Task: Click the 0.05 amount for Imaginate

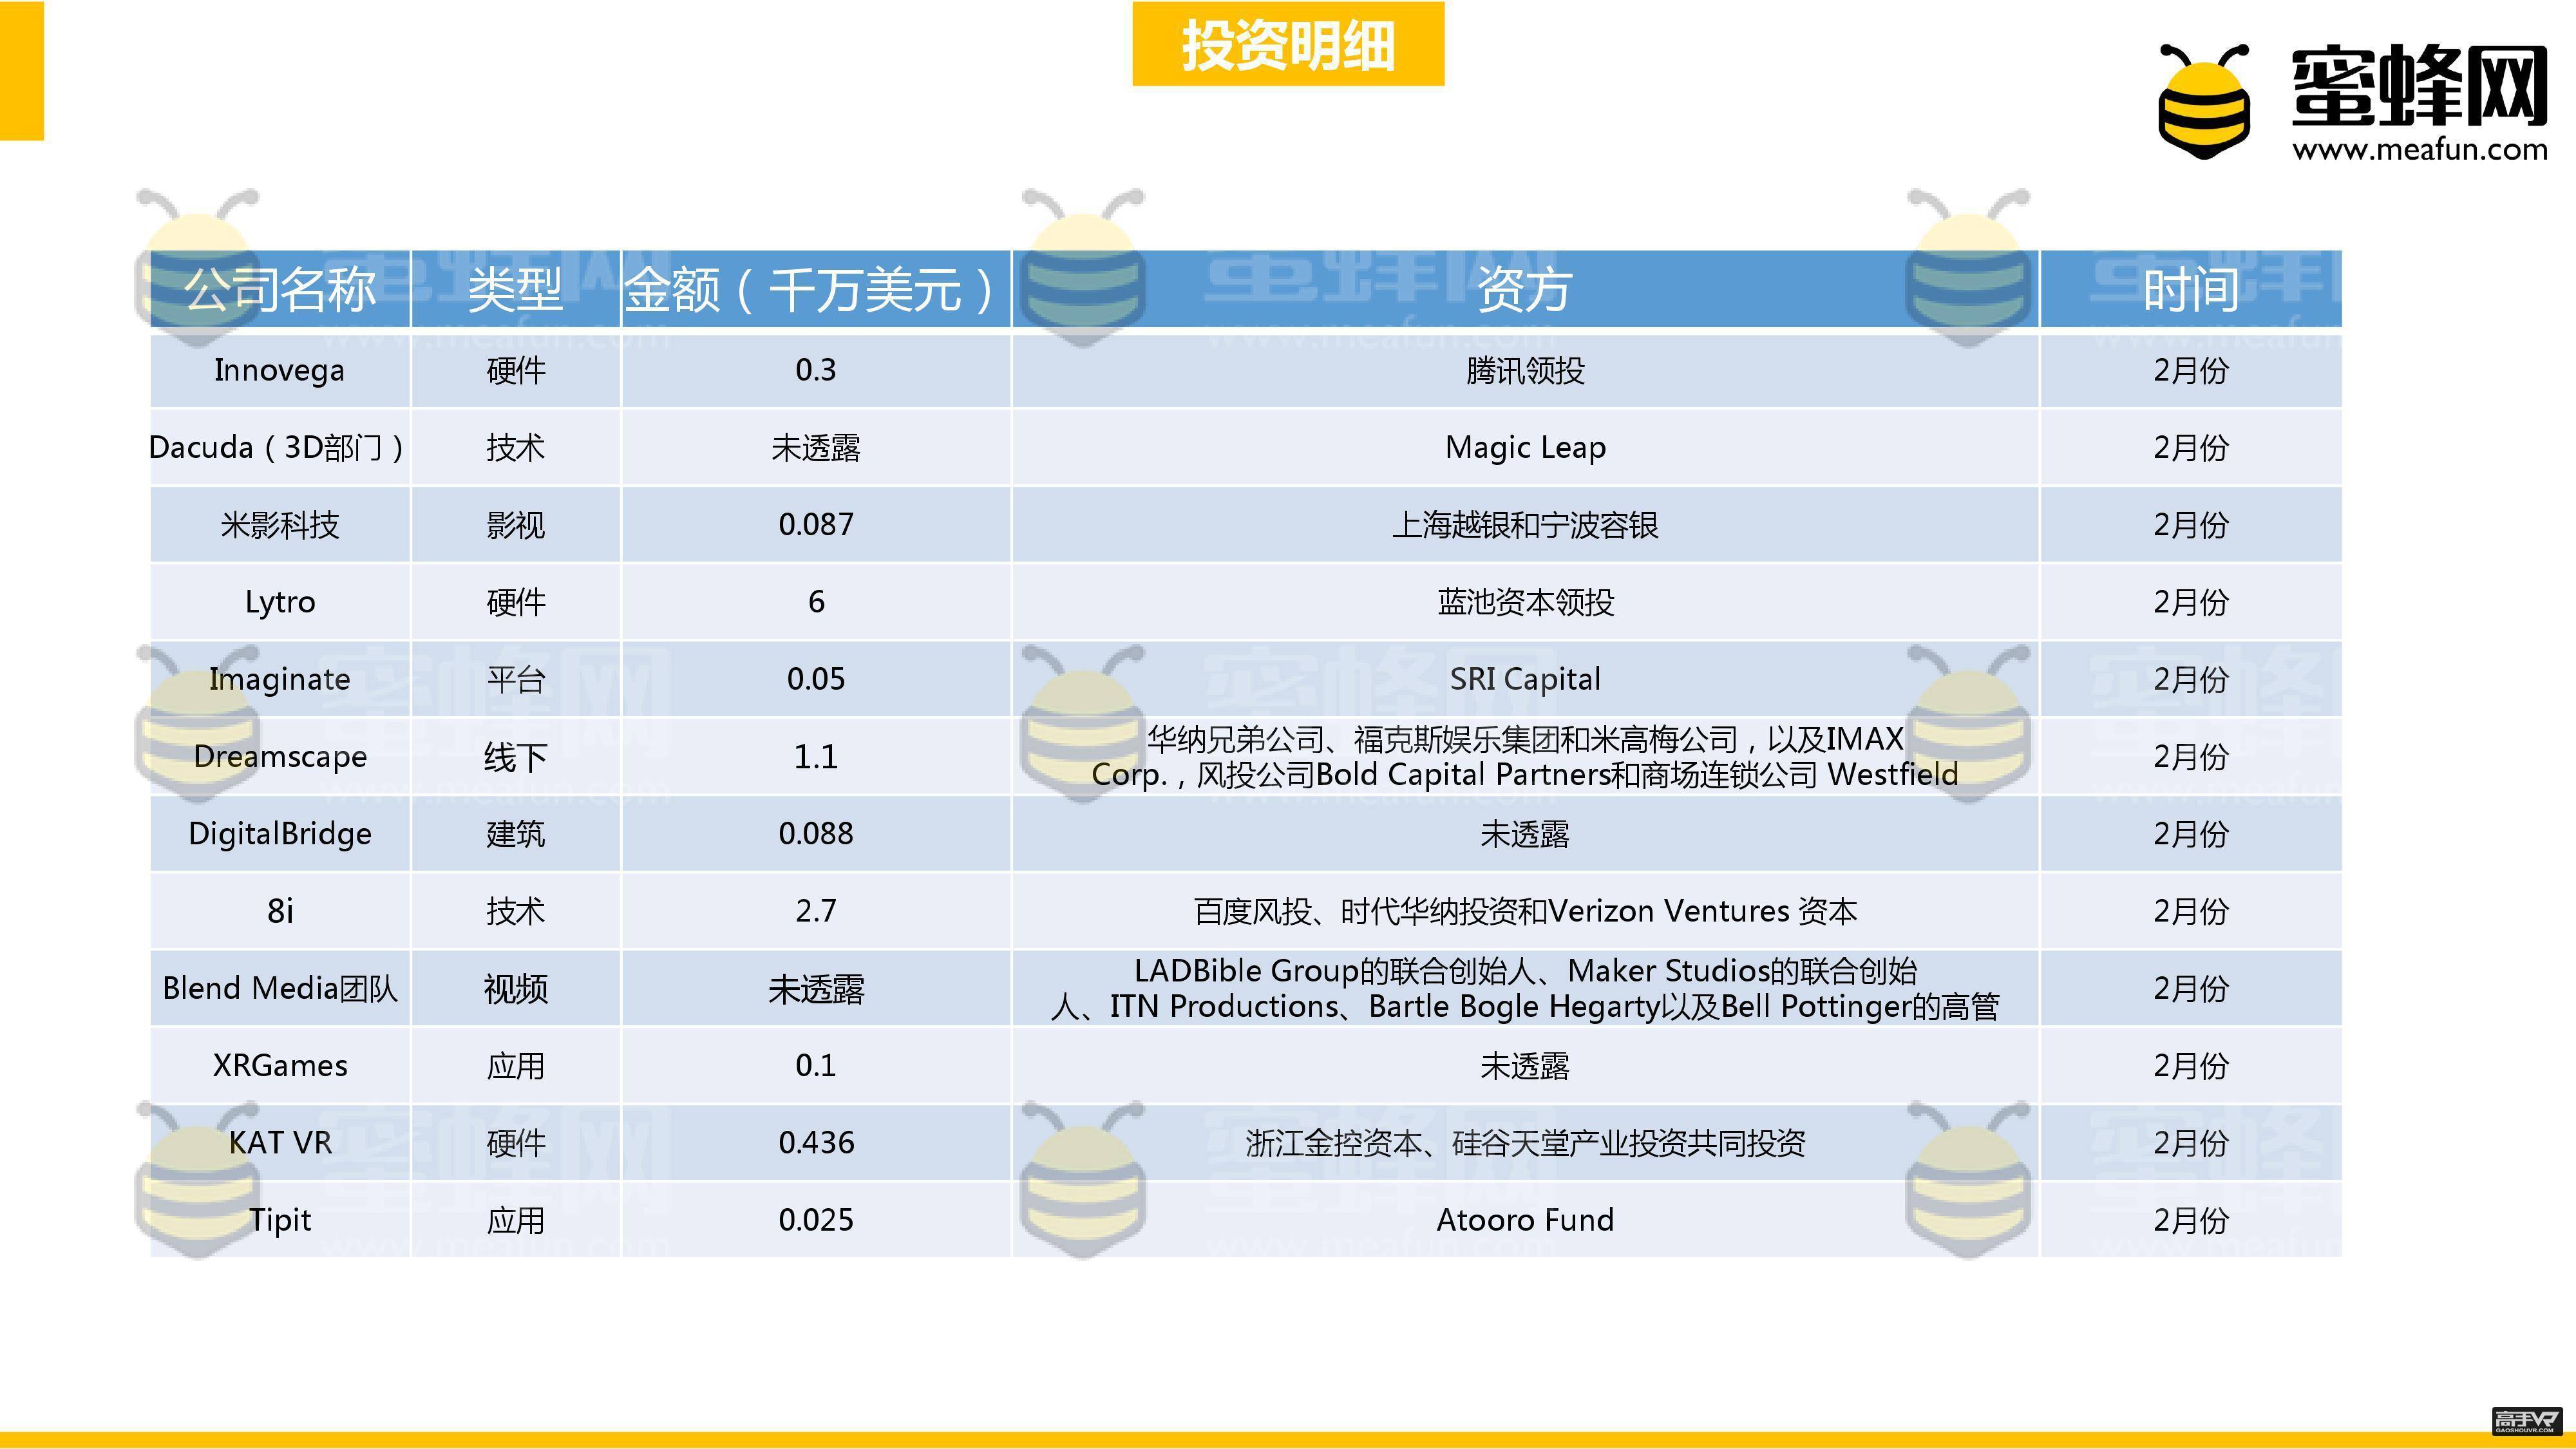Action: (x=816, y=679)
